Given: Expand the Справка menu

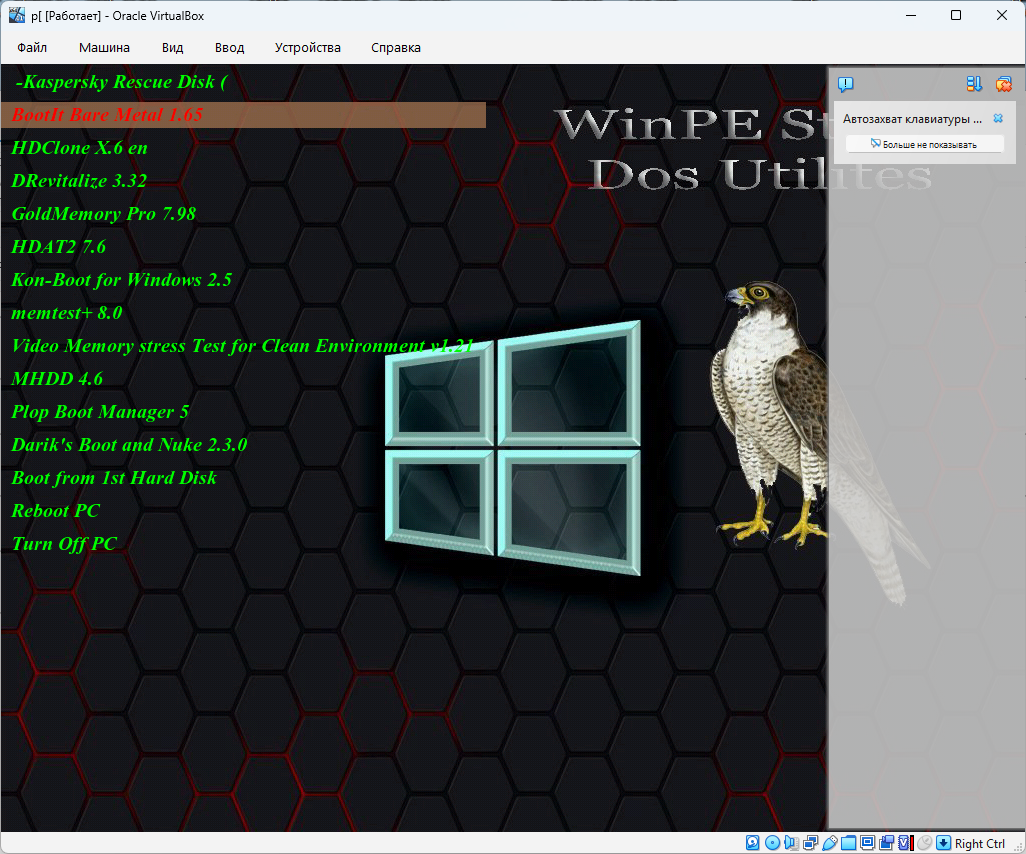Looking at the screenshot, I should coord(395,47).
